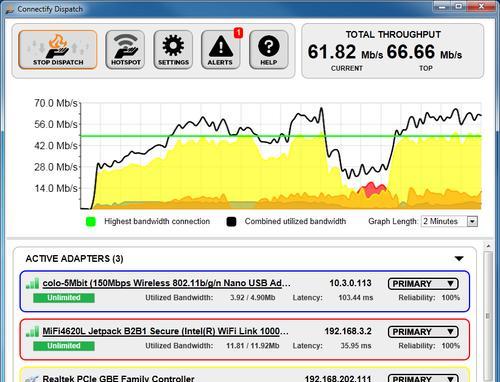Click the Total Throughput heading
Image resolution: width=500 pixels, height=382 pixels.
click(x=393, y=34)
